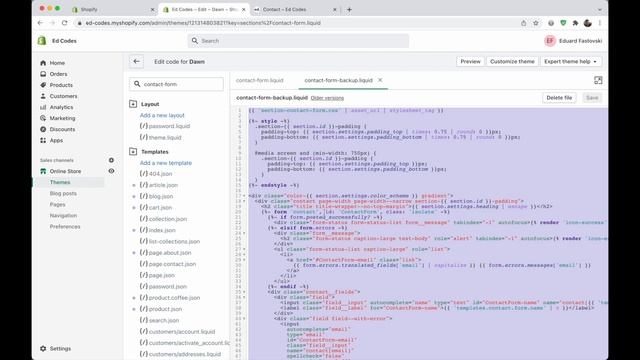The width and height of the screenshot is (640, 360).
Task: Click Add a new layout link
Action: tap(162, 116)
